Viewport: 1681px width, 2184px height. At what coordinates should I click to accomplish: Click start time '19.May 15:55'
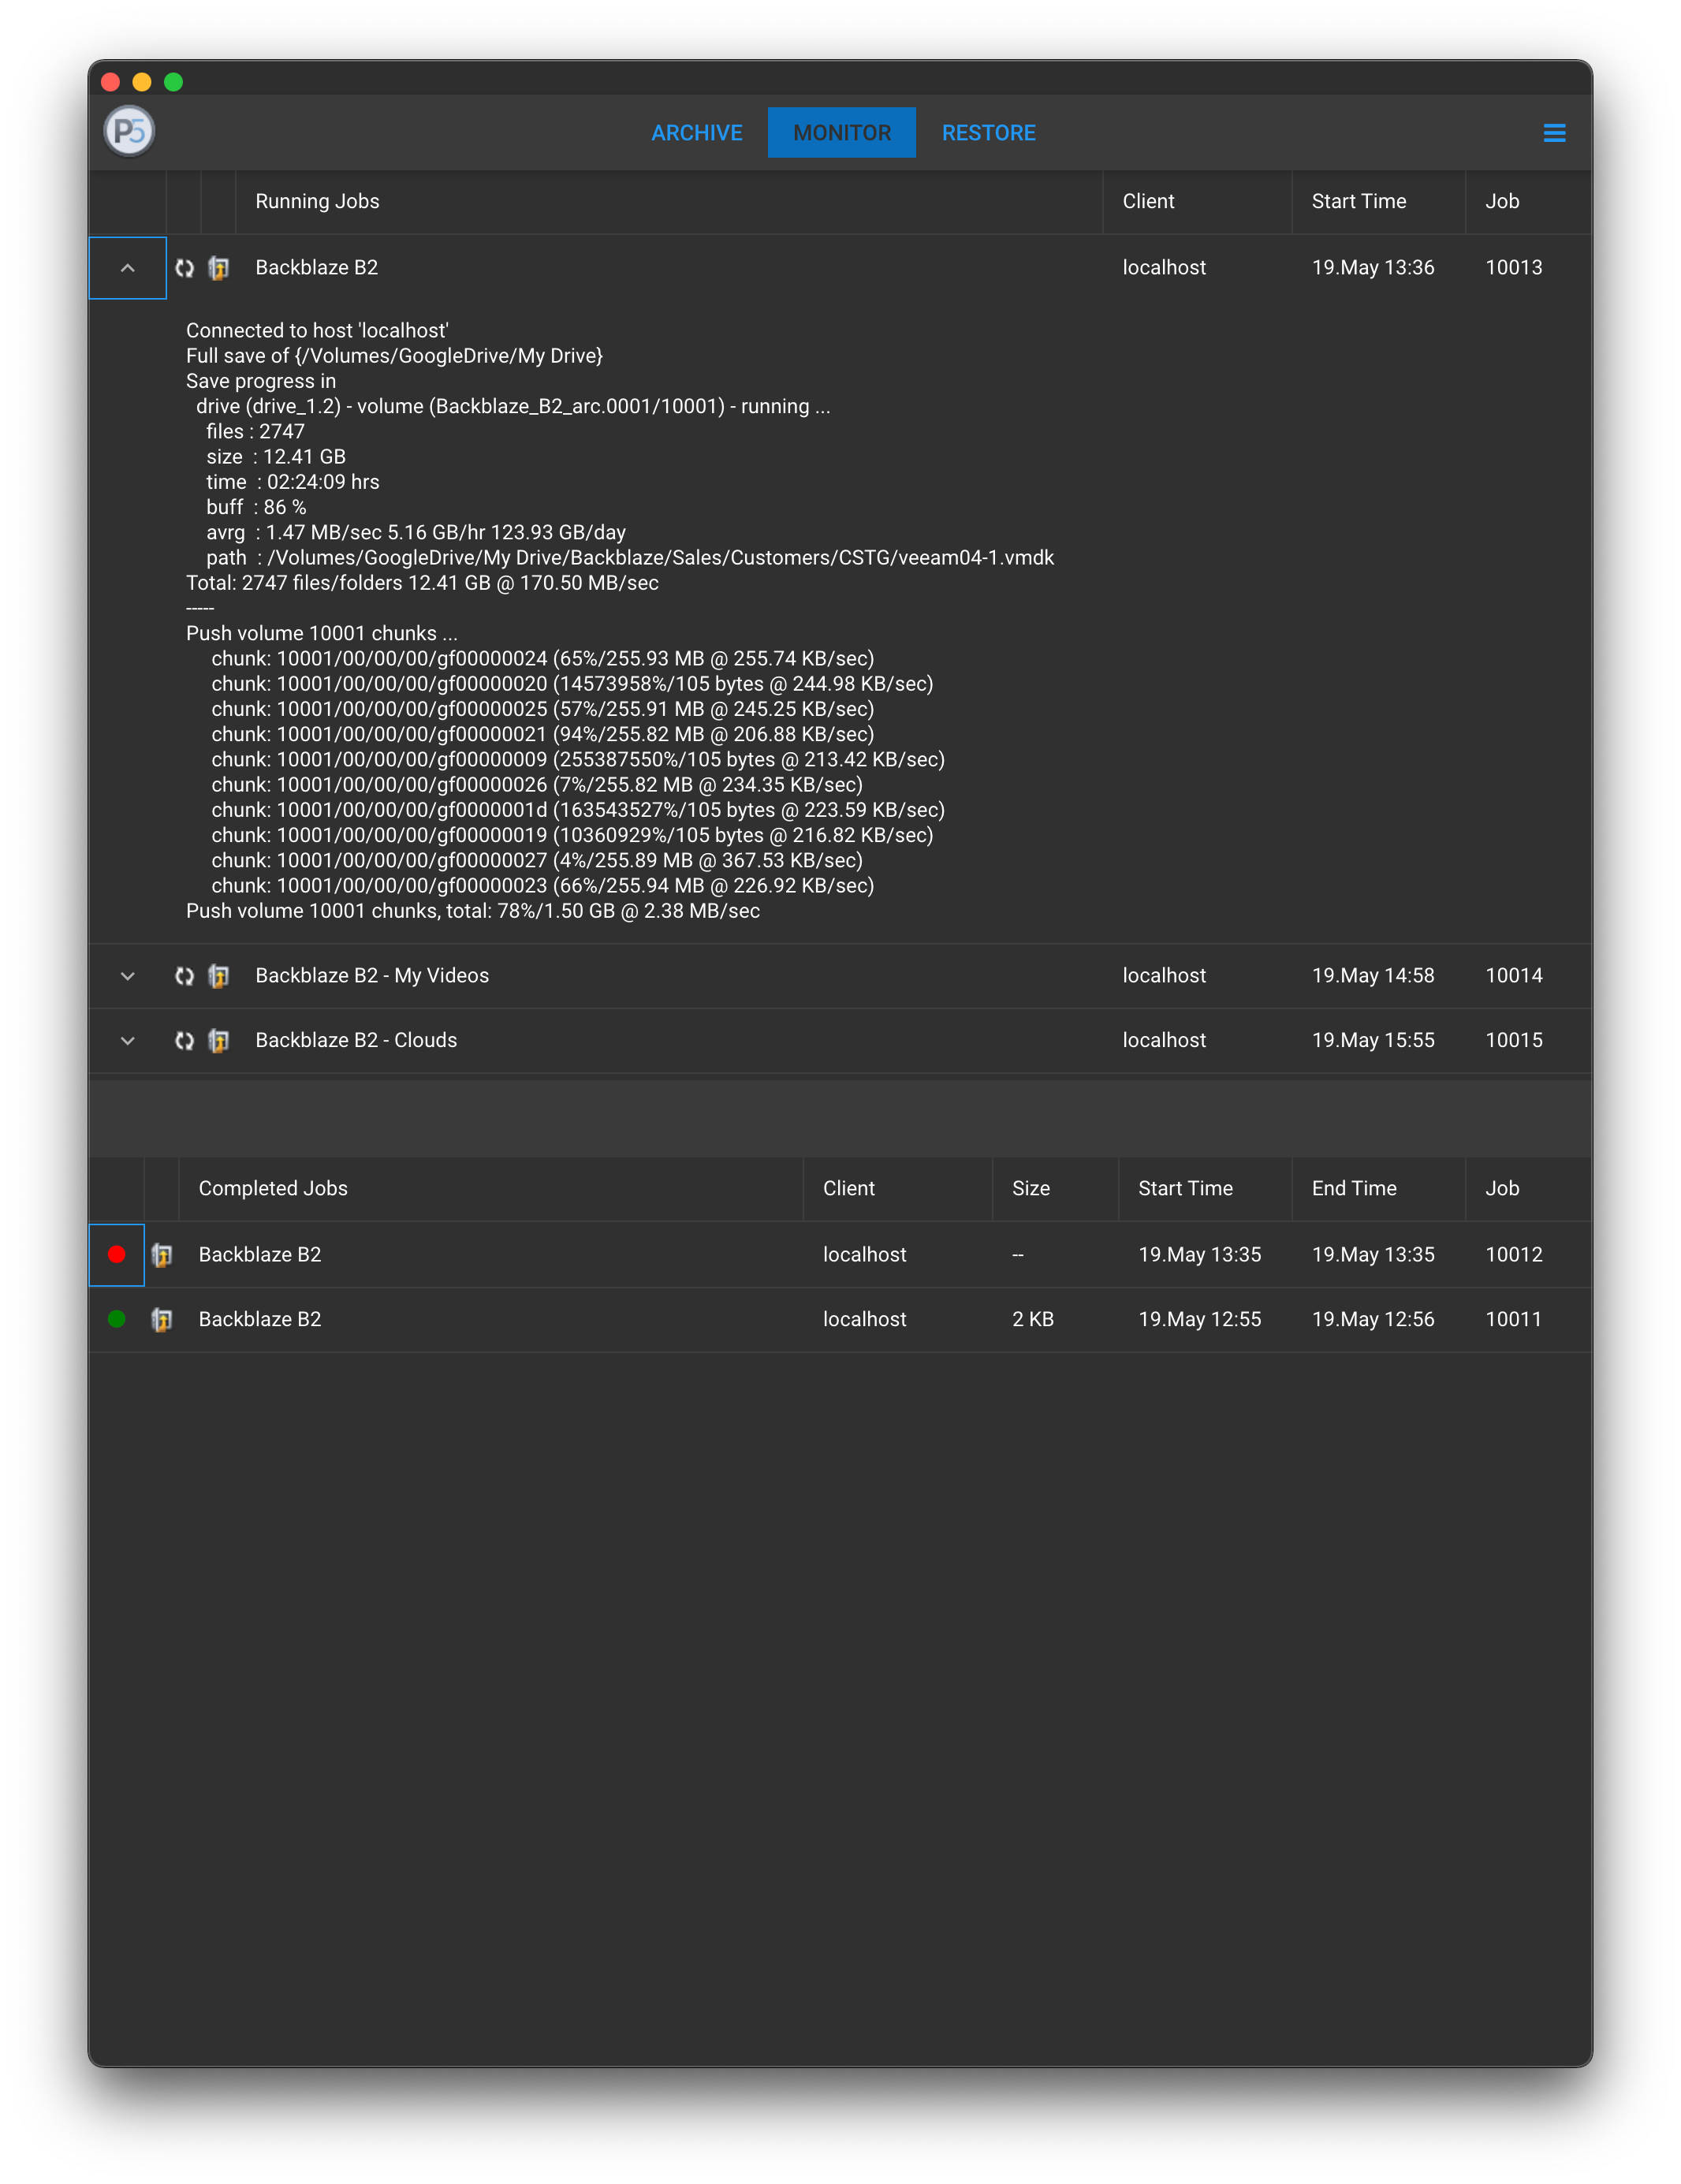click(x=1373, y=1041)
